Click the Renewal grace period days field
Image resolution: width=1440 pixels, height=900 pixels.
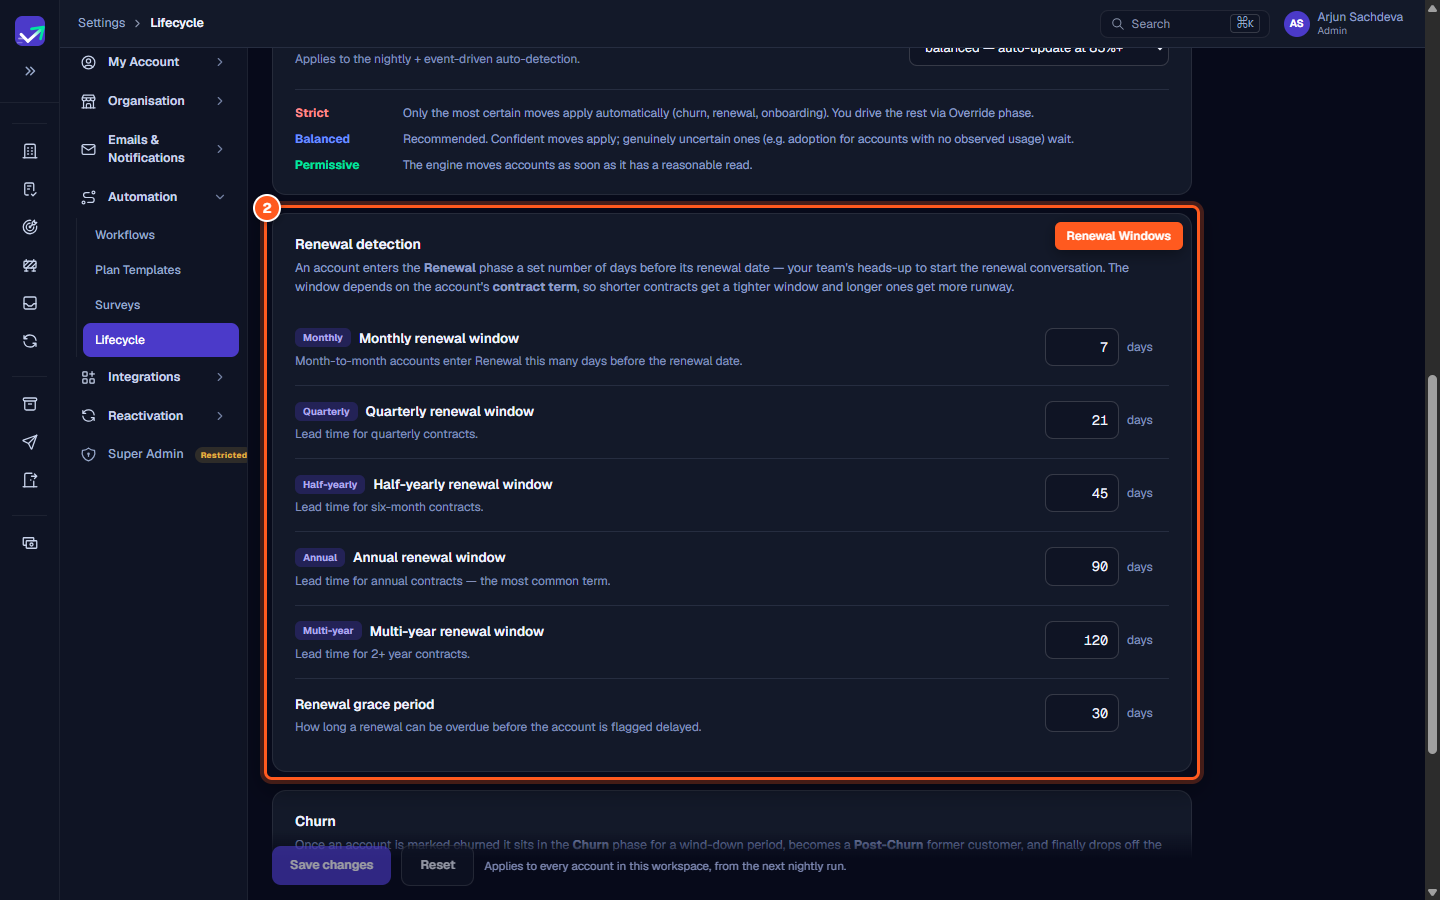point(1082,713)
